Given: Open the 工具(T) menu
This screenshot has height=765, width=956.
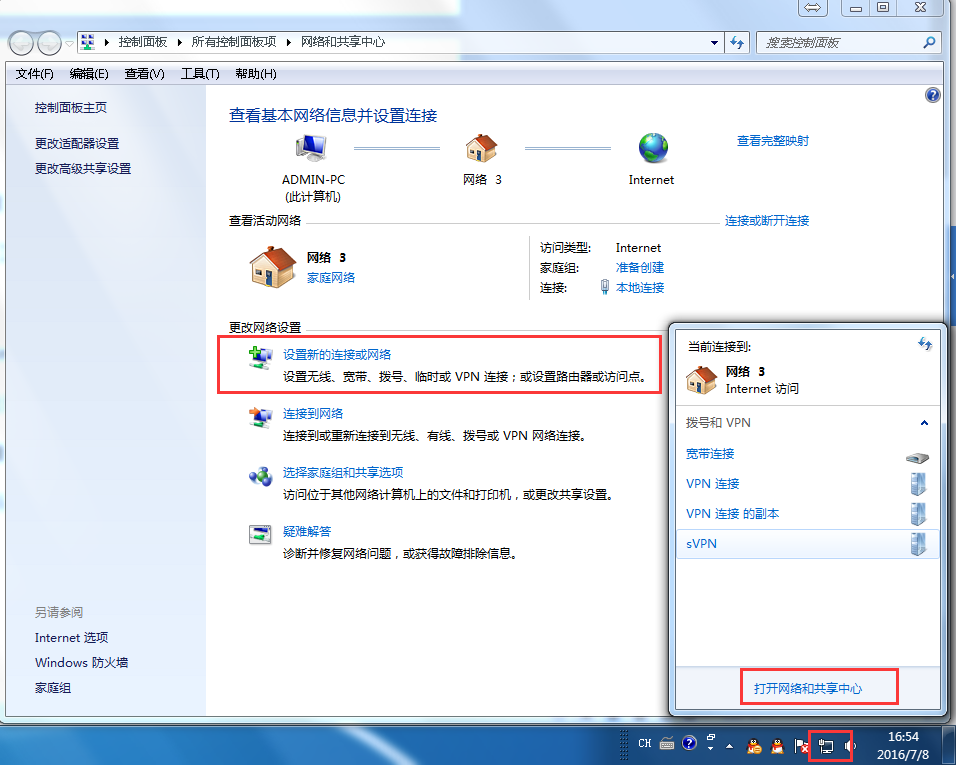Looking at the screenshot, I should [x=200, y=74].
